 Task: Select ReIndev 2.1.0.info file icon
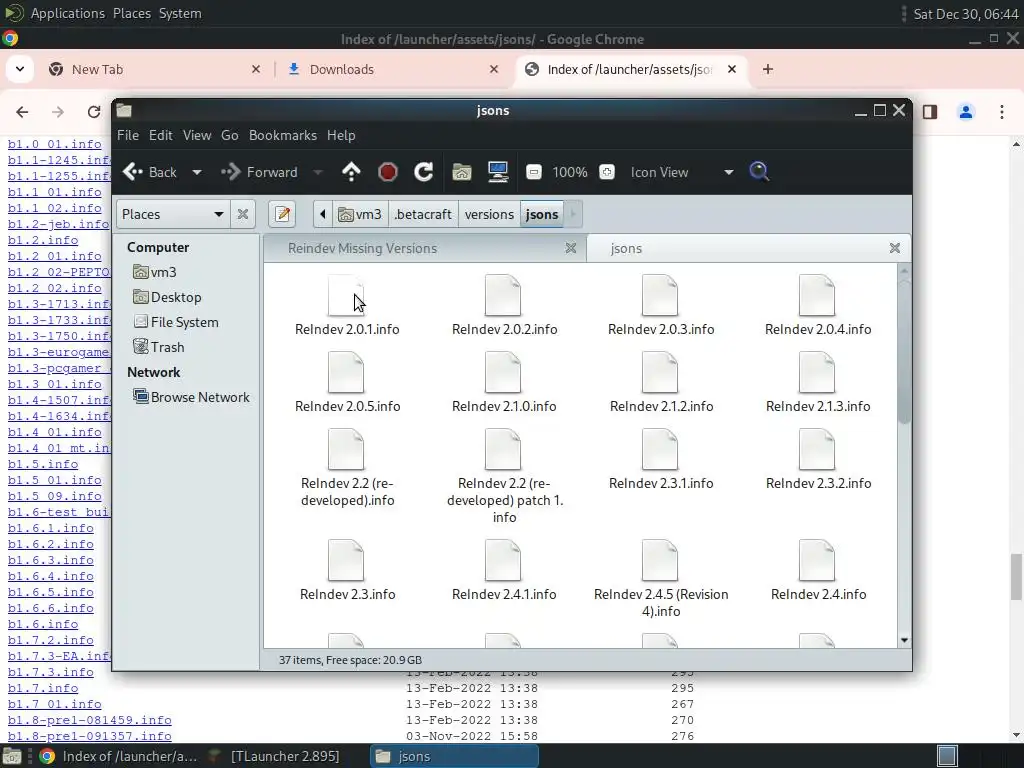pos(503,372)
